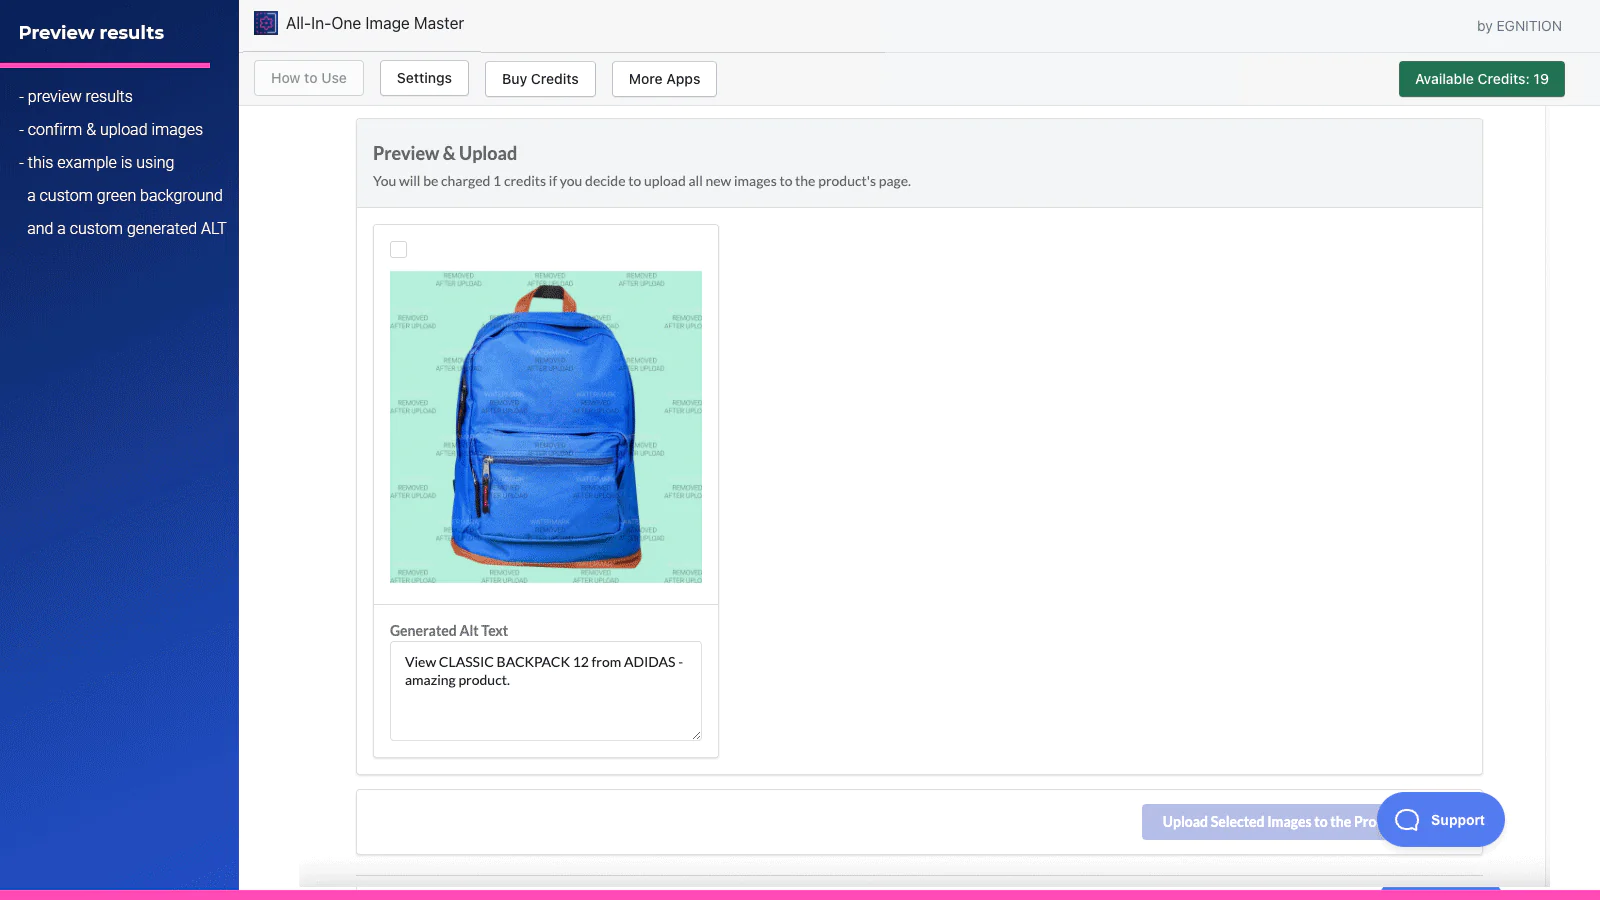Click the 'by EGNITION' text

(x=1519, y=26)
